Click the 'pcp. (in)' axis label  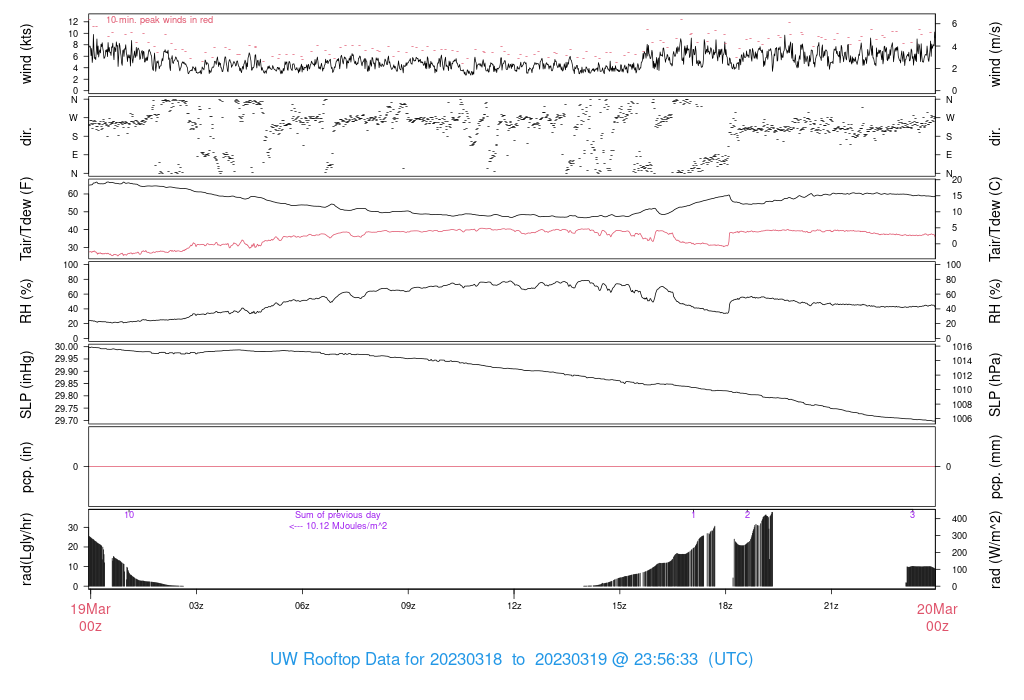tap(26, 467)
